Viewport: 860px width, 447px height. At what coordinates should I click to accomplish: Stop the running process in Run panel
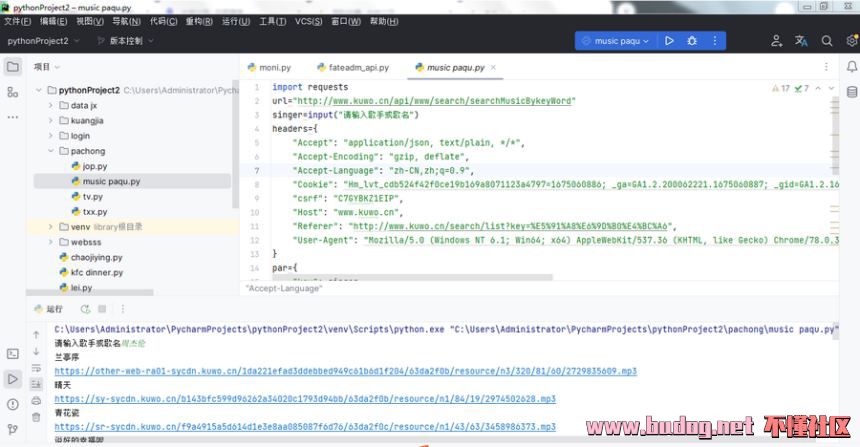coord(102,309)
